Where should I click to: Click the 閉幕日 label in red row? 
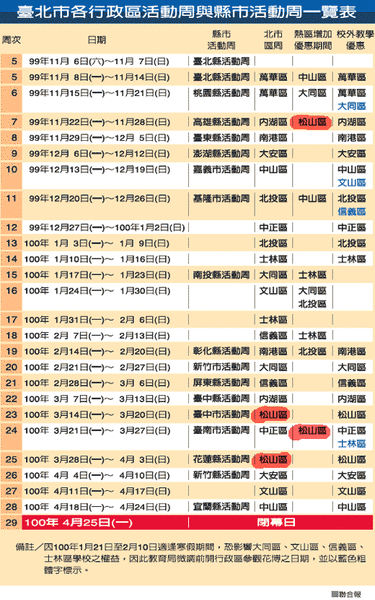coord(276,523)
